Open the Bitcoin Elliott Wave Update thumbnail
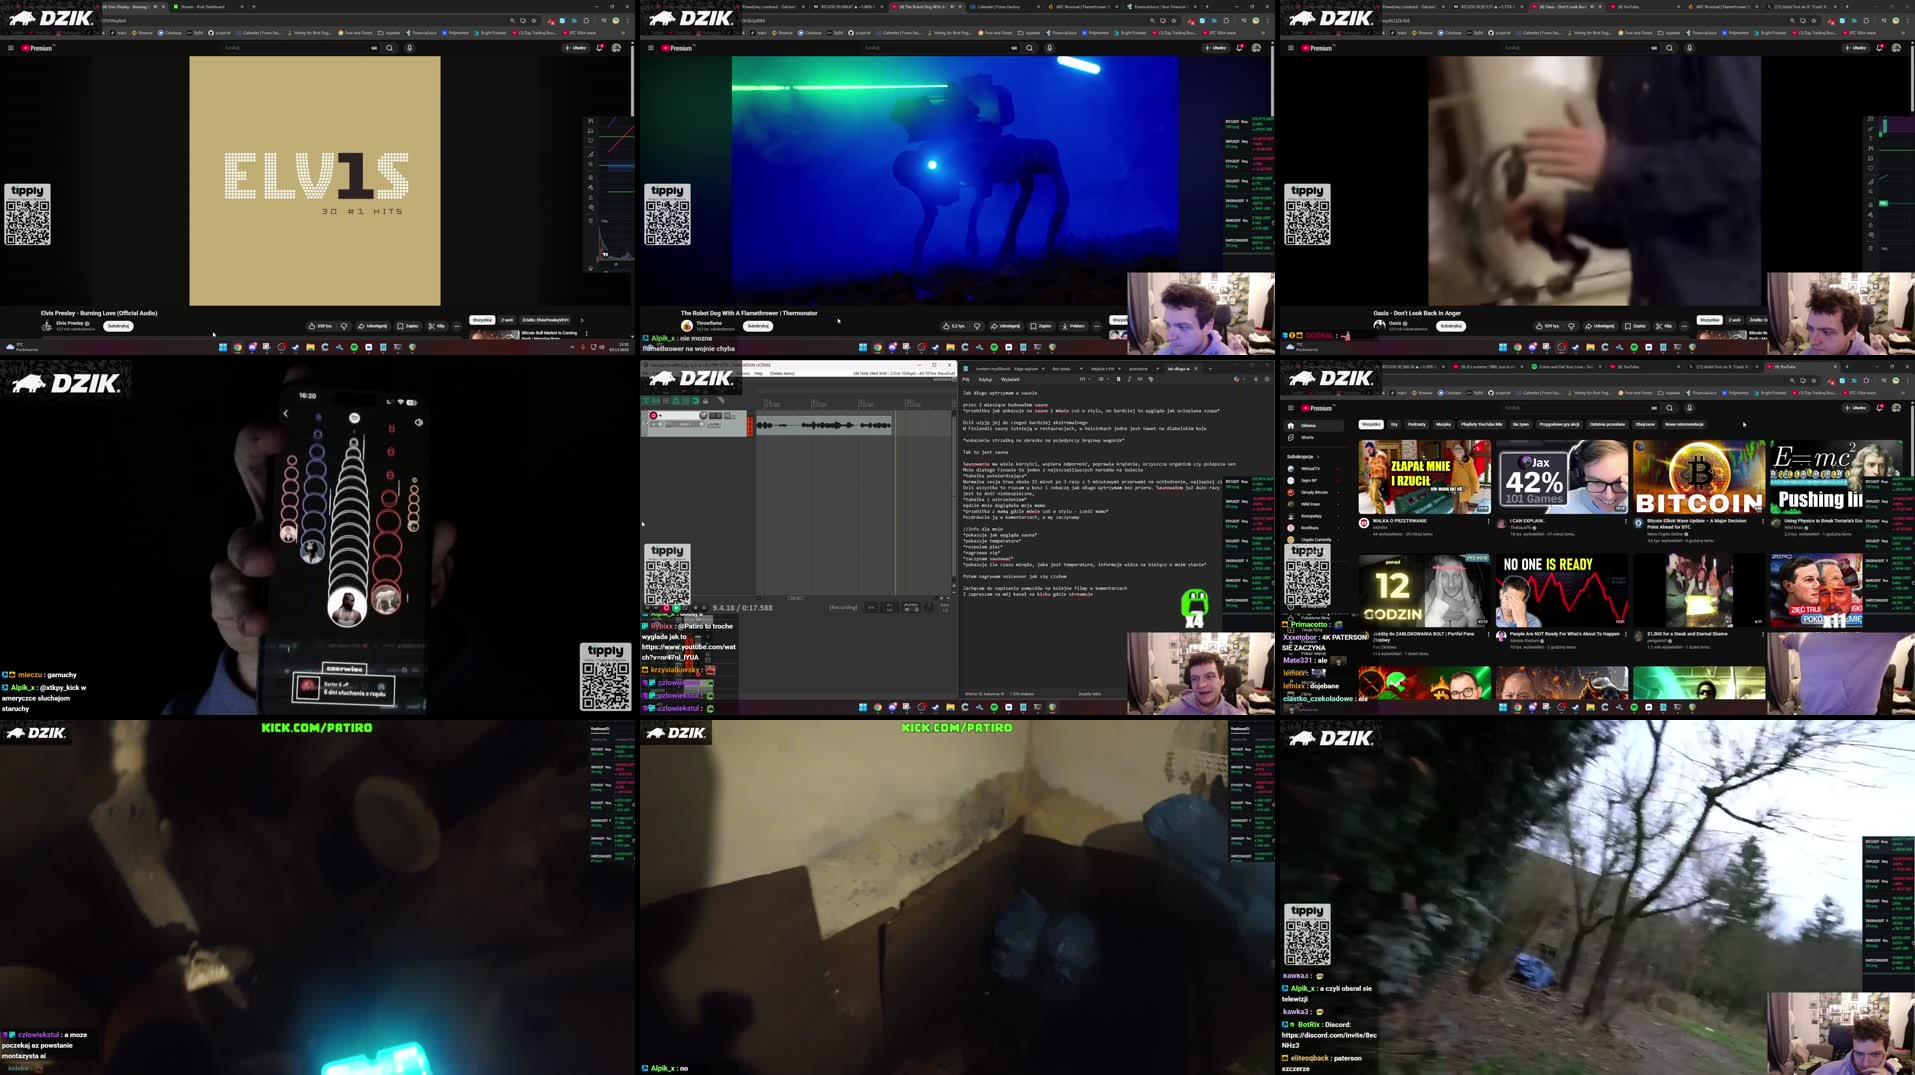The width and height of the screenshot is (1915, 1075). click(x=1696, y=478)
